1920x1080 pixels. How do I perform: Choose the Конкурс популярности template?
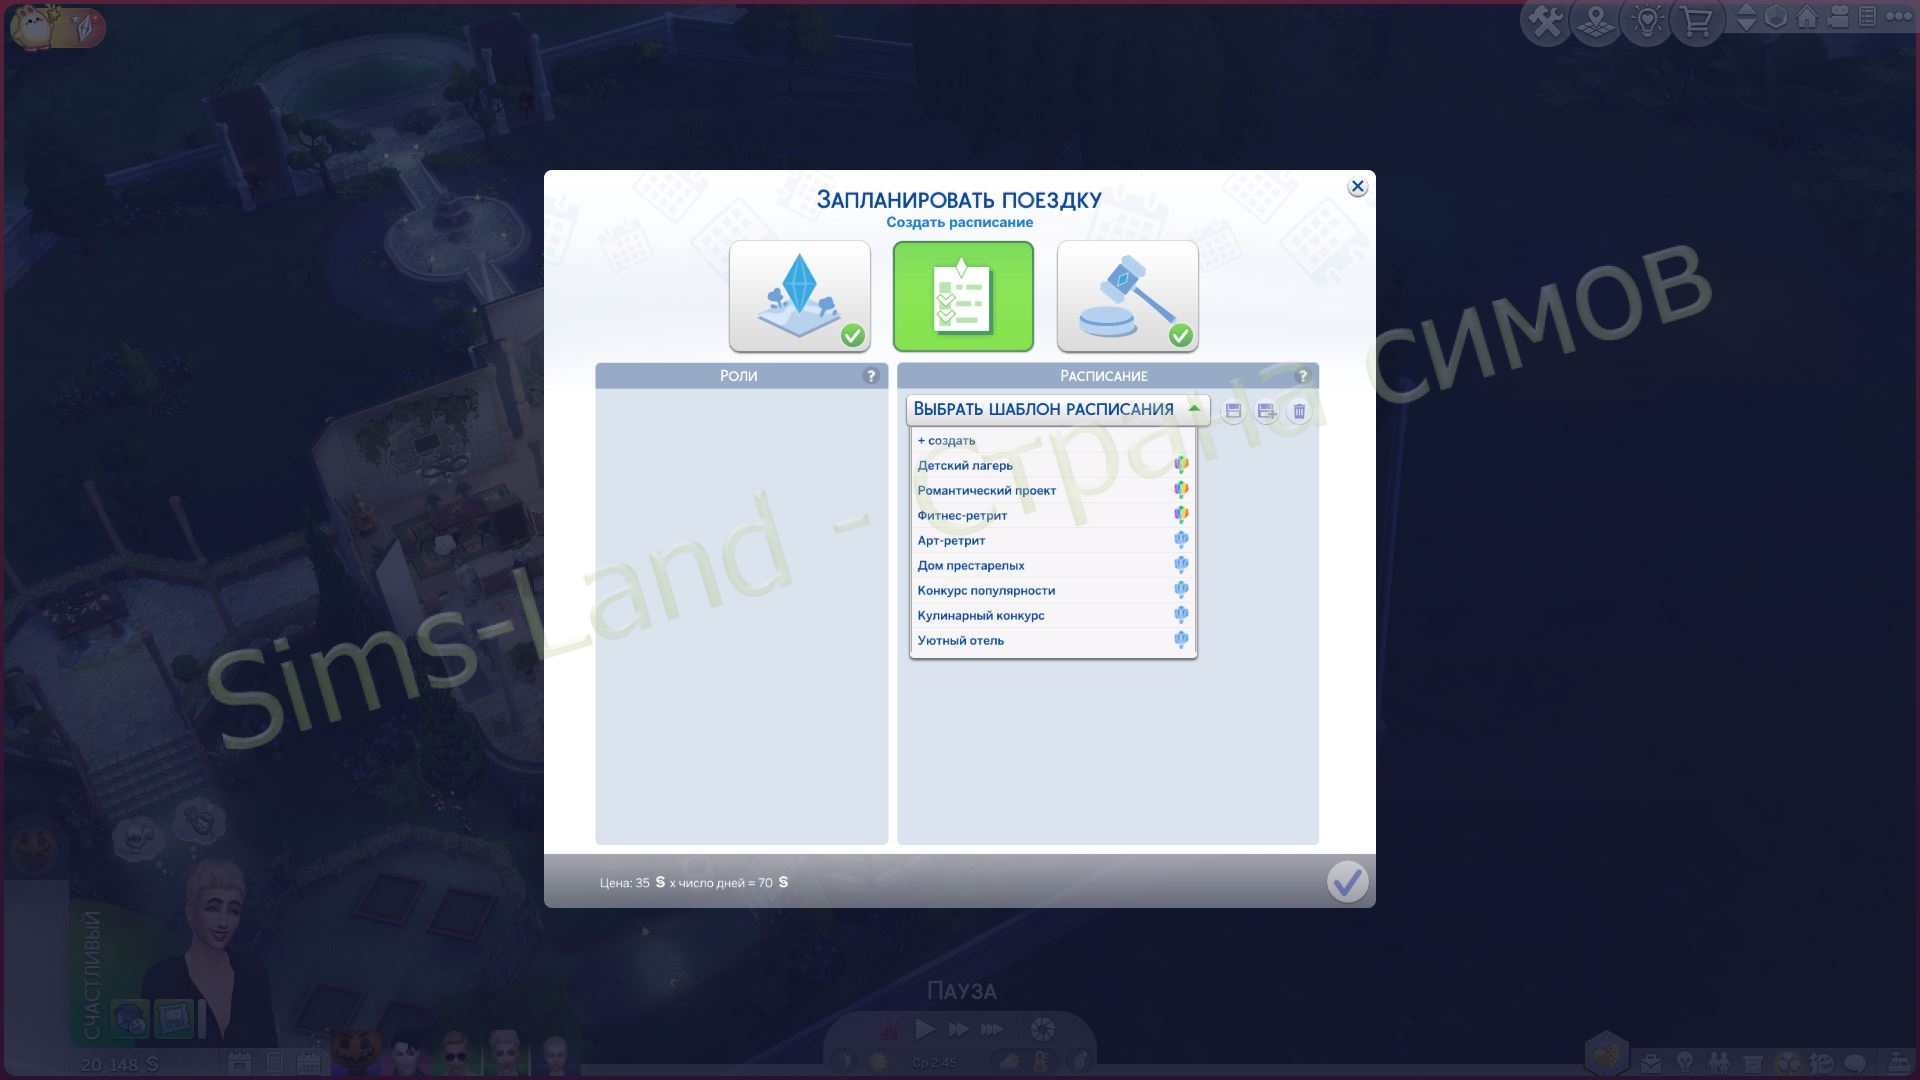[986, 591]
